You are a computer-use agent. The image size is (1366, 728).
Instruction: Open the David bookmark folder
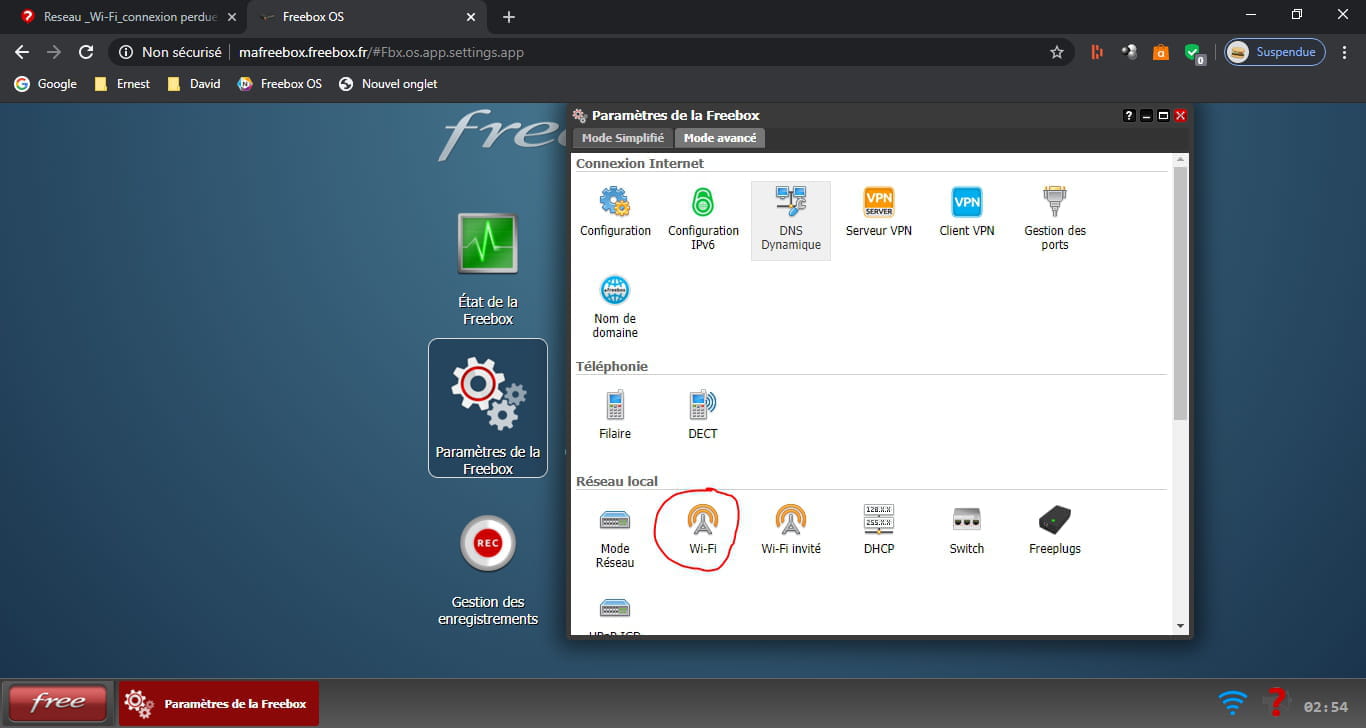tap(194, 84)
